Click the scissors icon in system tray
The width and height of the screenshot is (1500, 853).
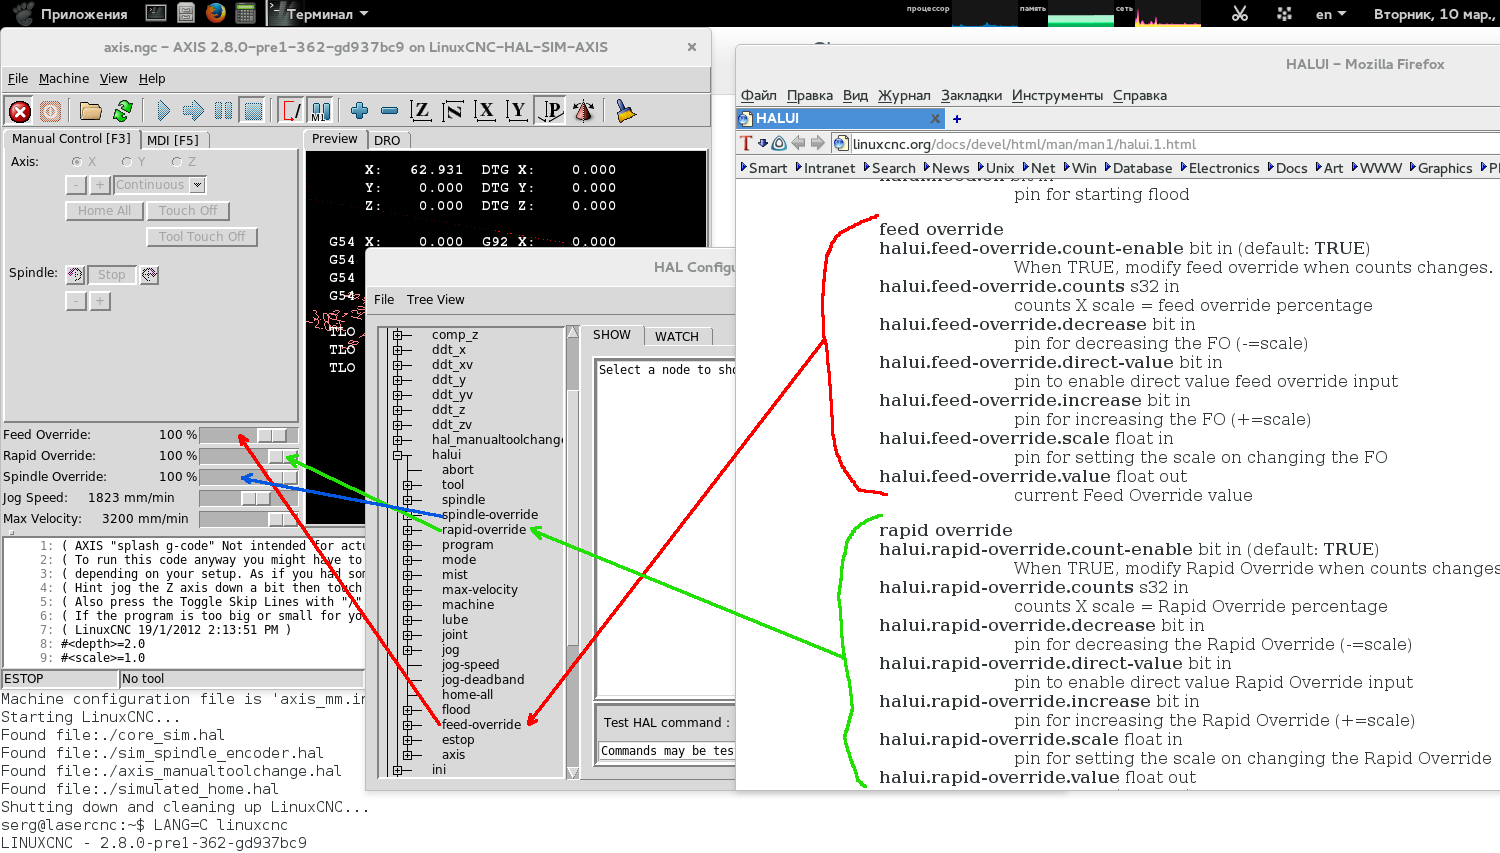pos(1240,13)
